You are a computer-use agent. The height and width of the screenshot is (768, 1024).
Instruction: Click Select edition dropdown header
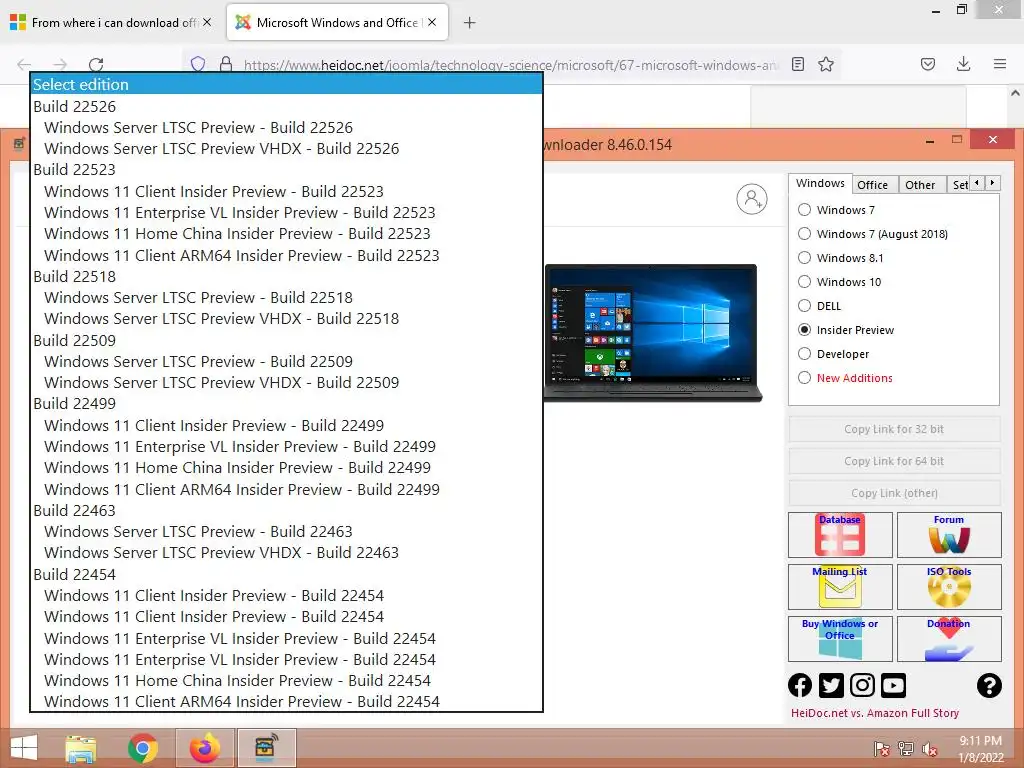(287, 84)
